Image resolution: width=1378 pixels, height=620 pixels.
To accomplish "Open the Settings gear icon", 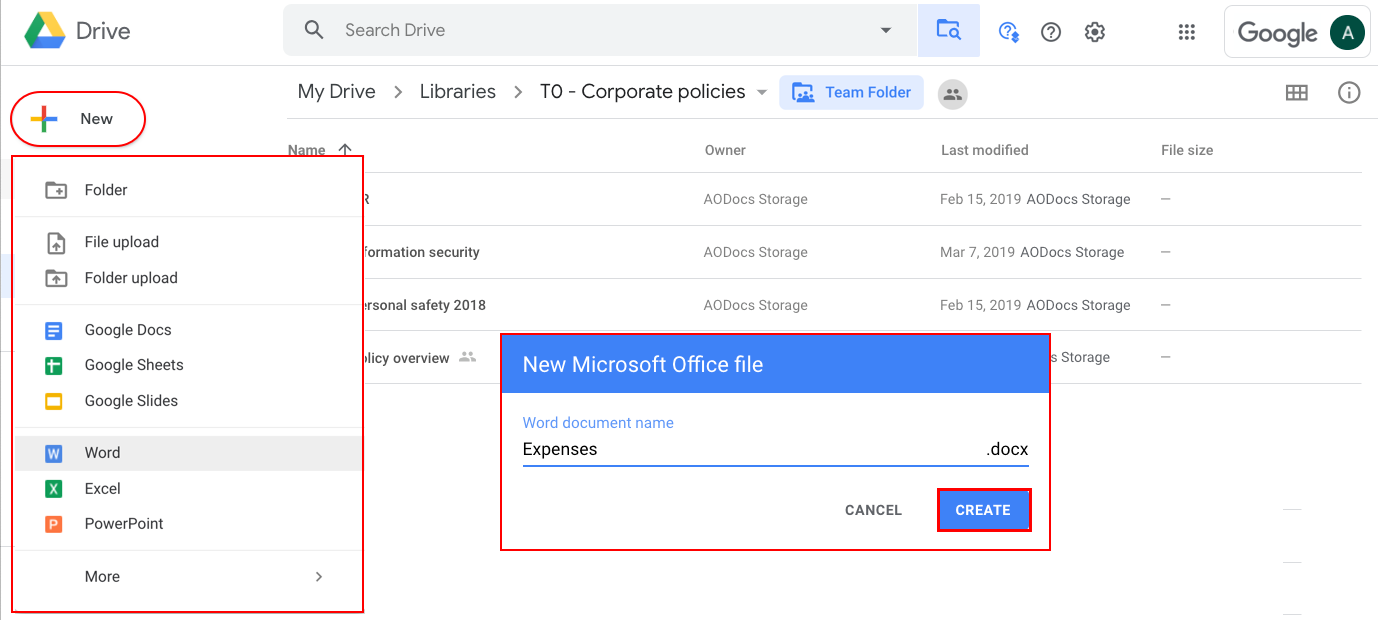I will pos(1095,32).
